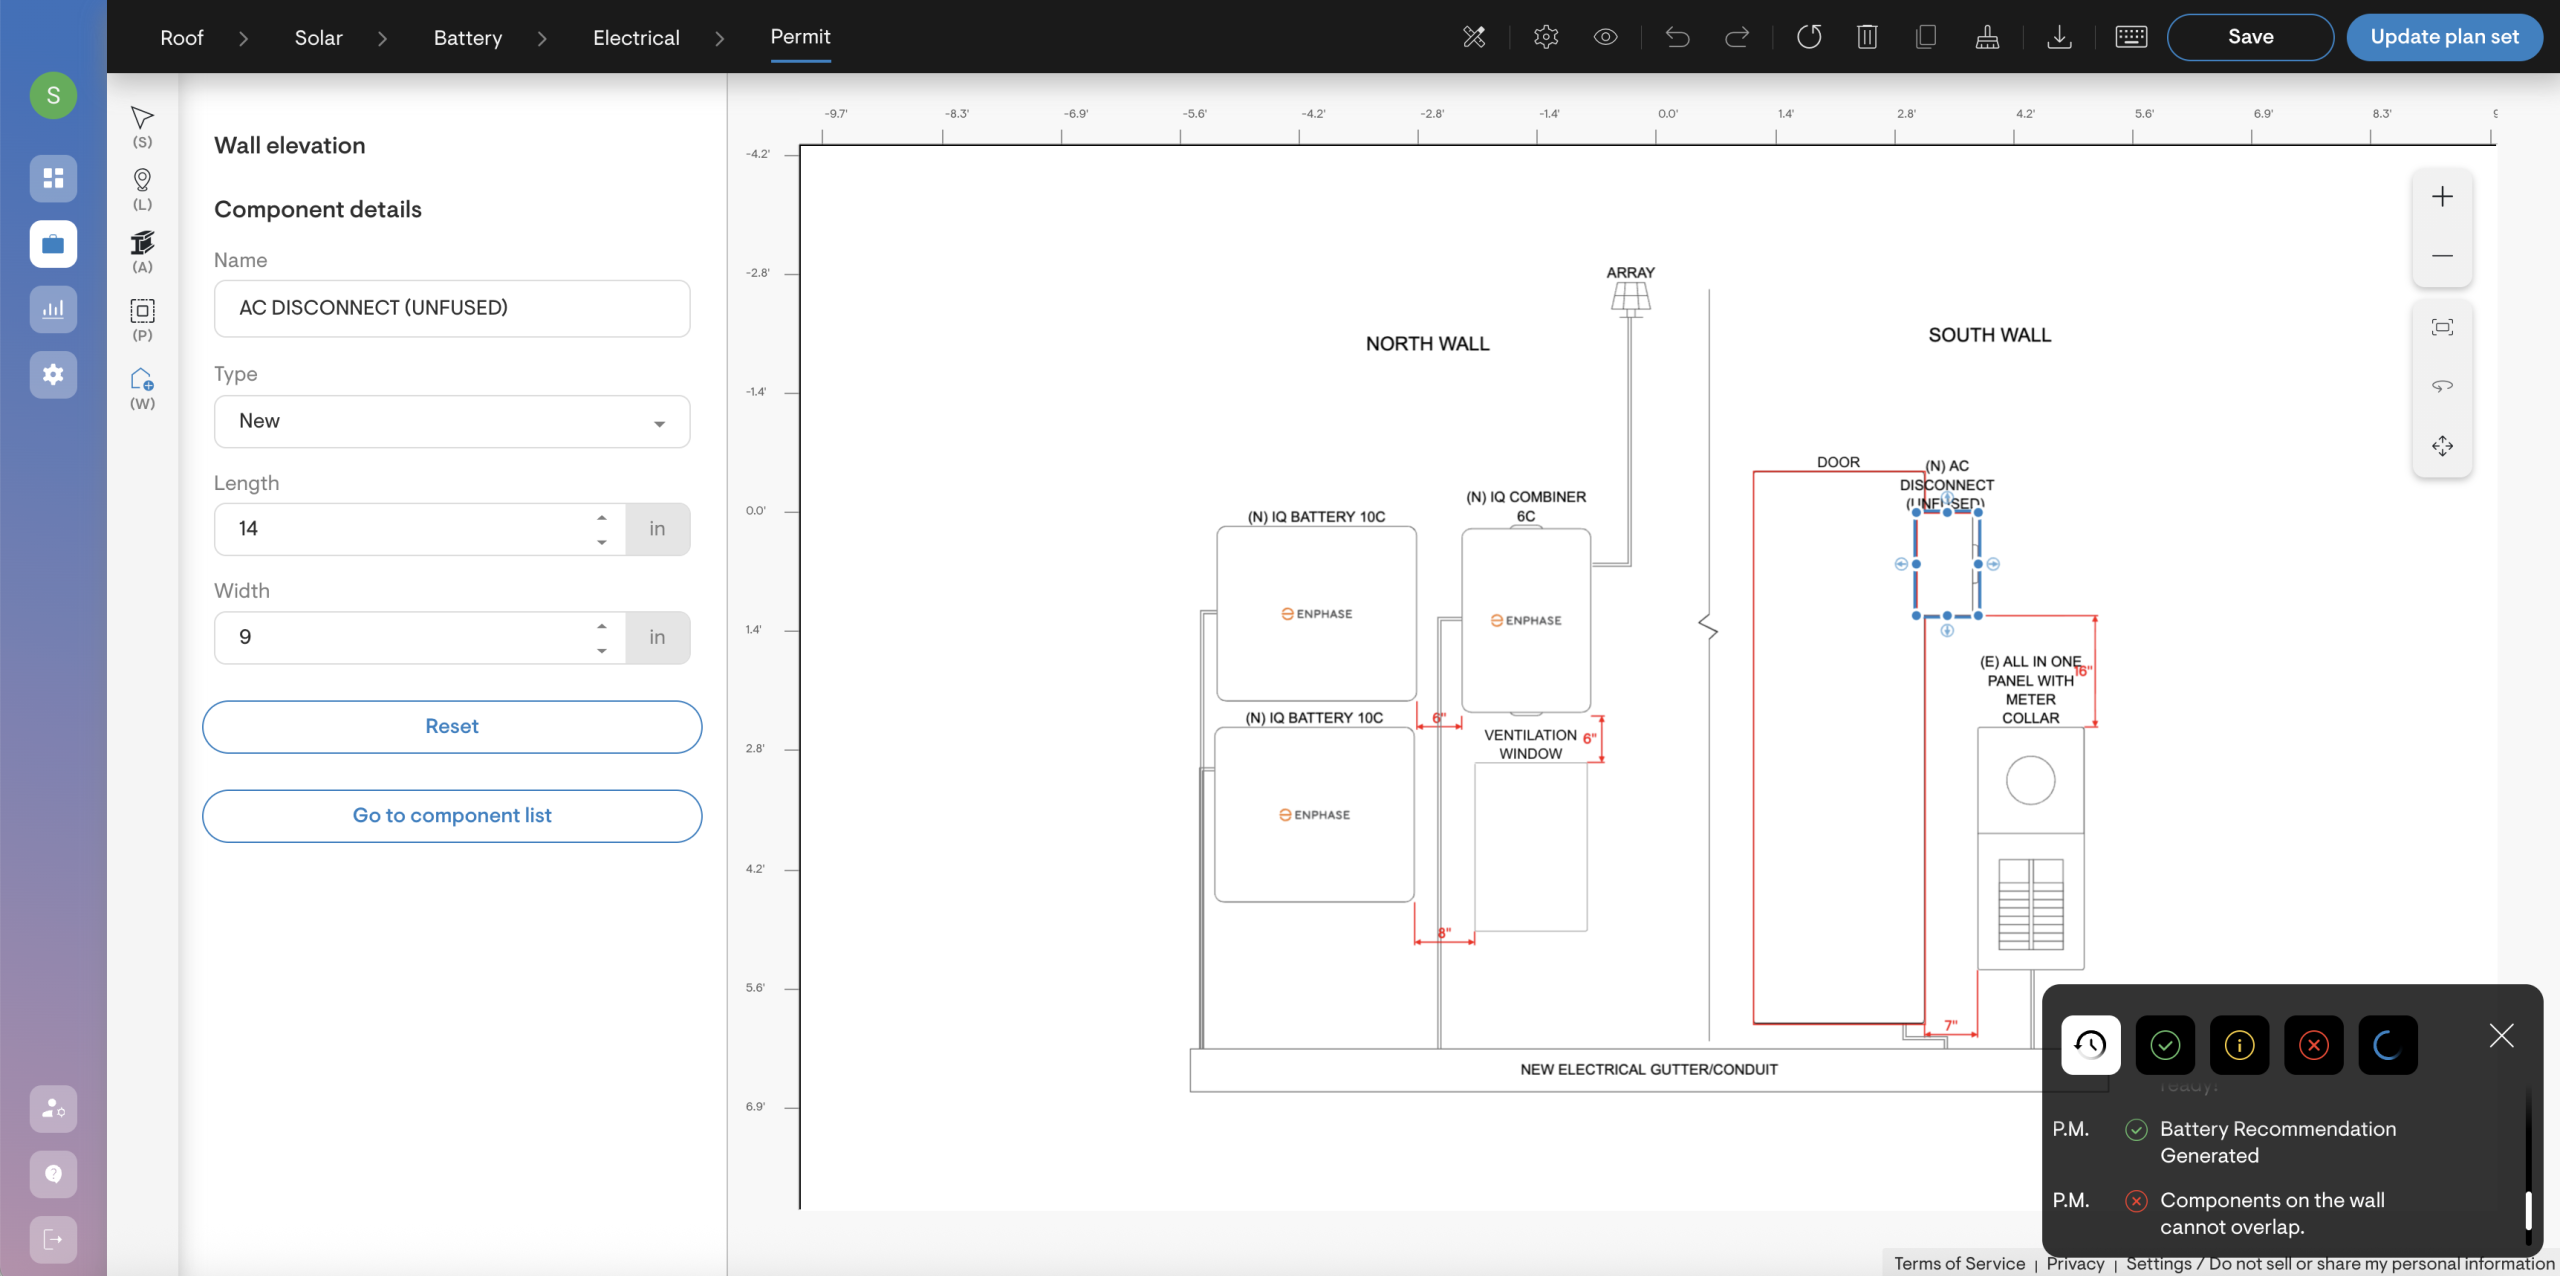2560x1276 pixels.
Task: Click the trash delete icon in toolbar
Action: click(1866, 37)
